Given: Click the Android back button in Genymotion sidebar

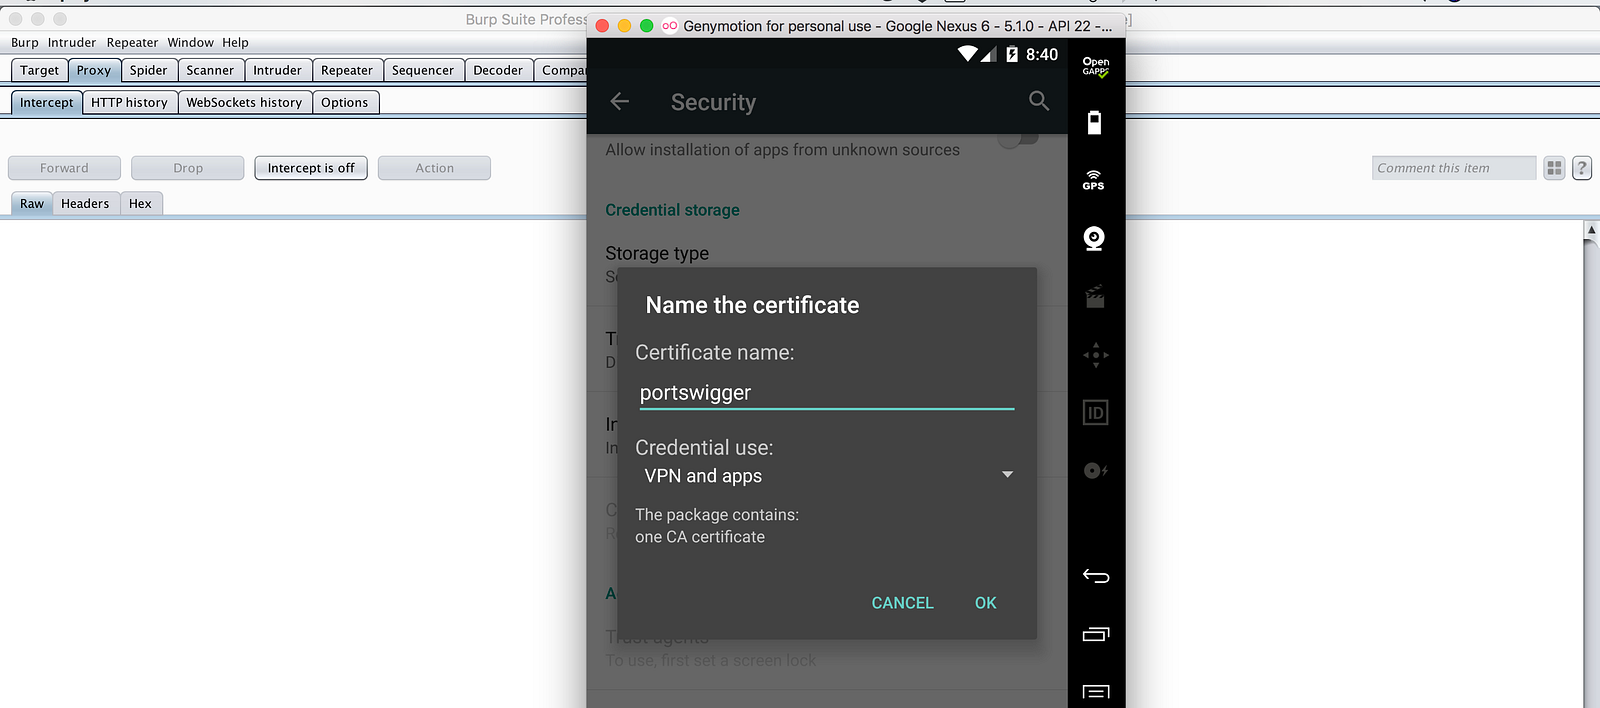Looking at the screenshot, I should click(1096, 576).
